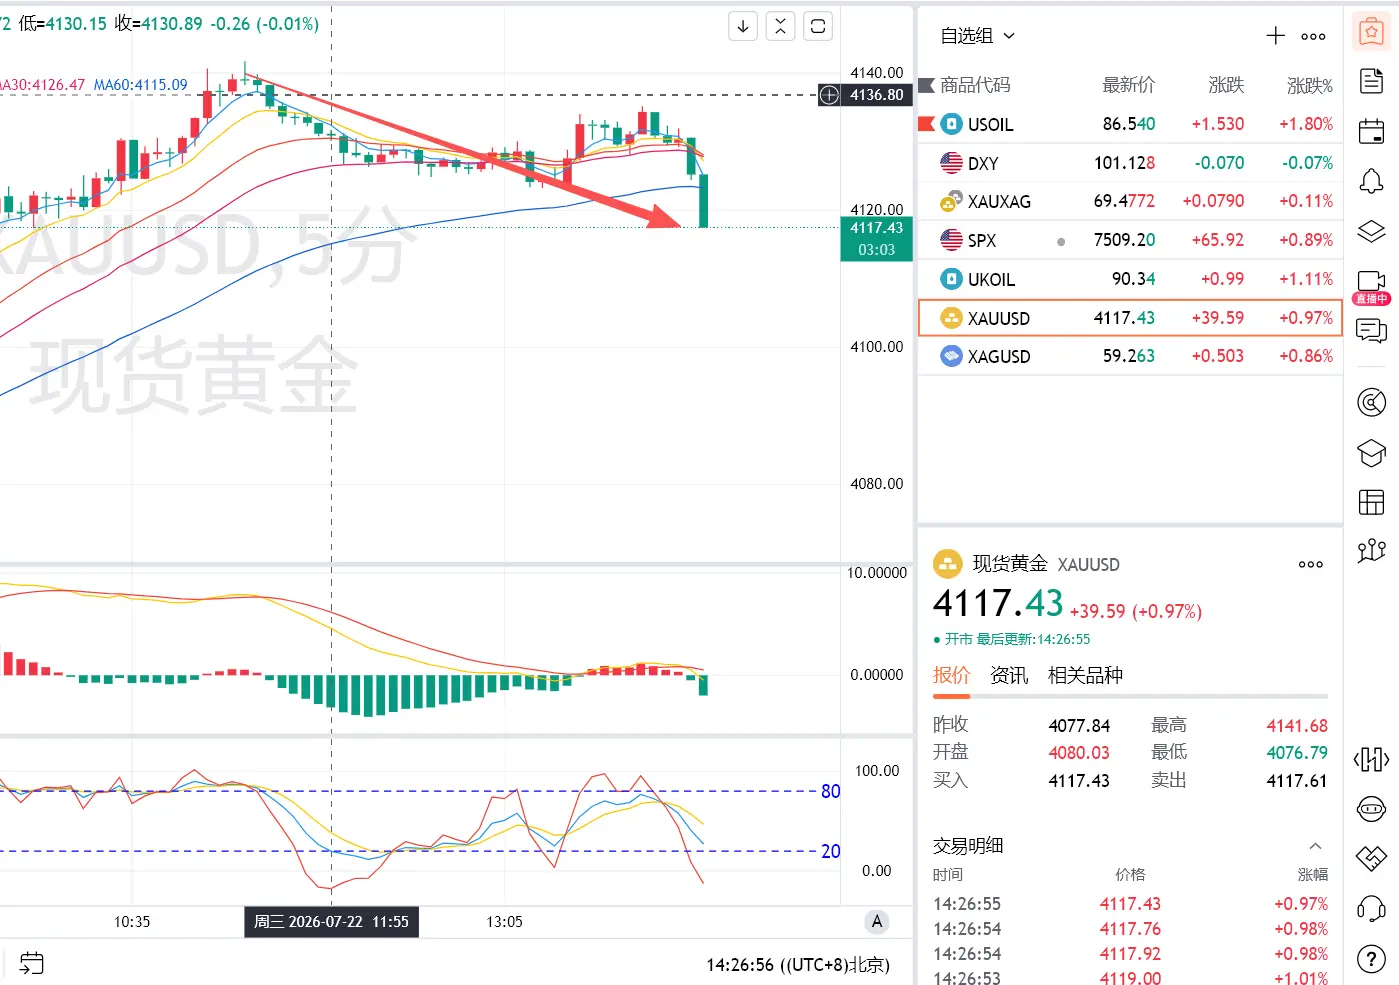
Task: Click the go-to-date calendar icon
Action: point(32,963)
